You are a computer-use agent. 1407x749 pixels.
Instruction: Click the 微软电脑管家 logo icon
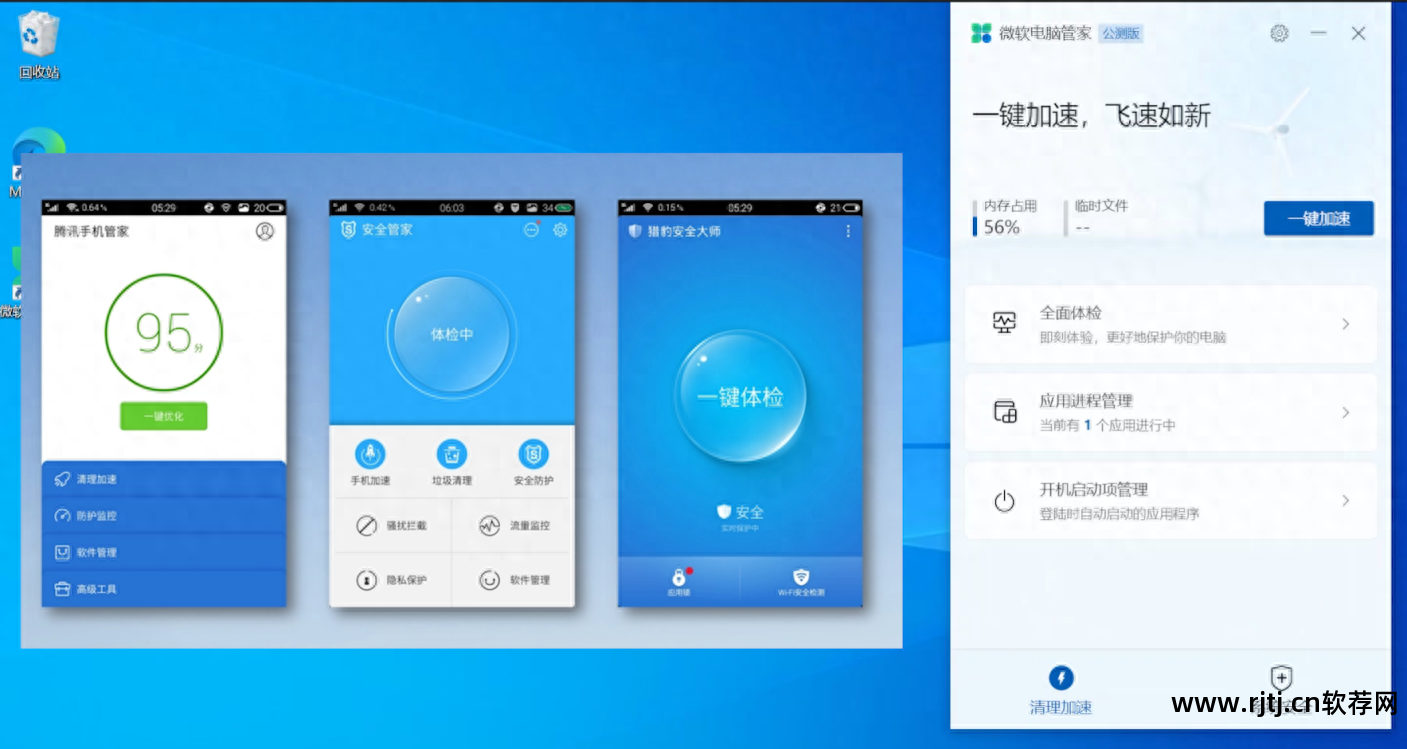pos(981,33)
